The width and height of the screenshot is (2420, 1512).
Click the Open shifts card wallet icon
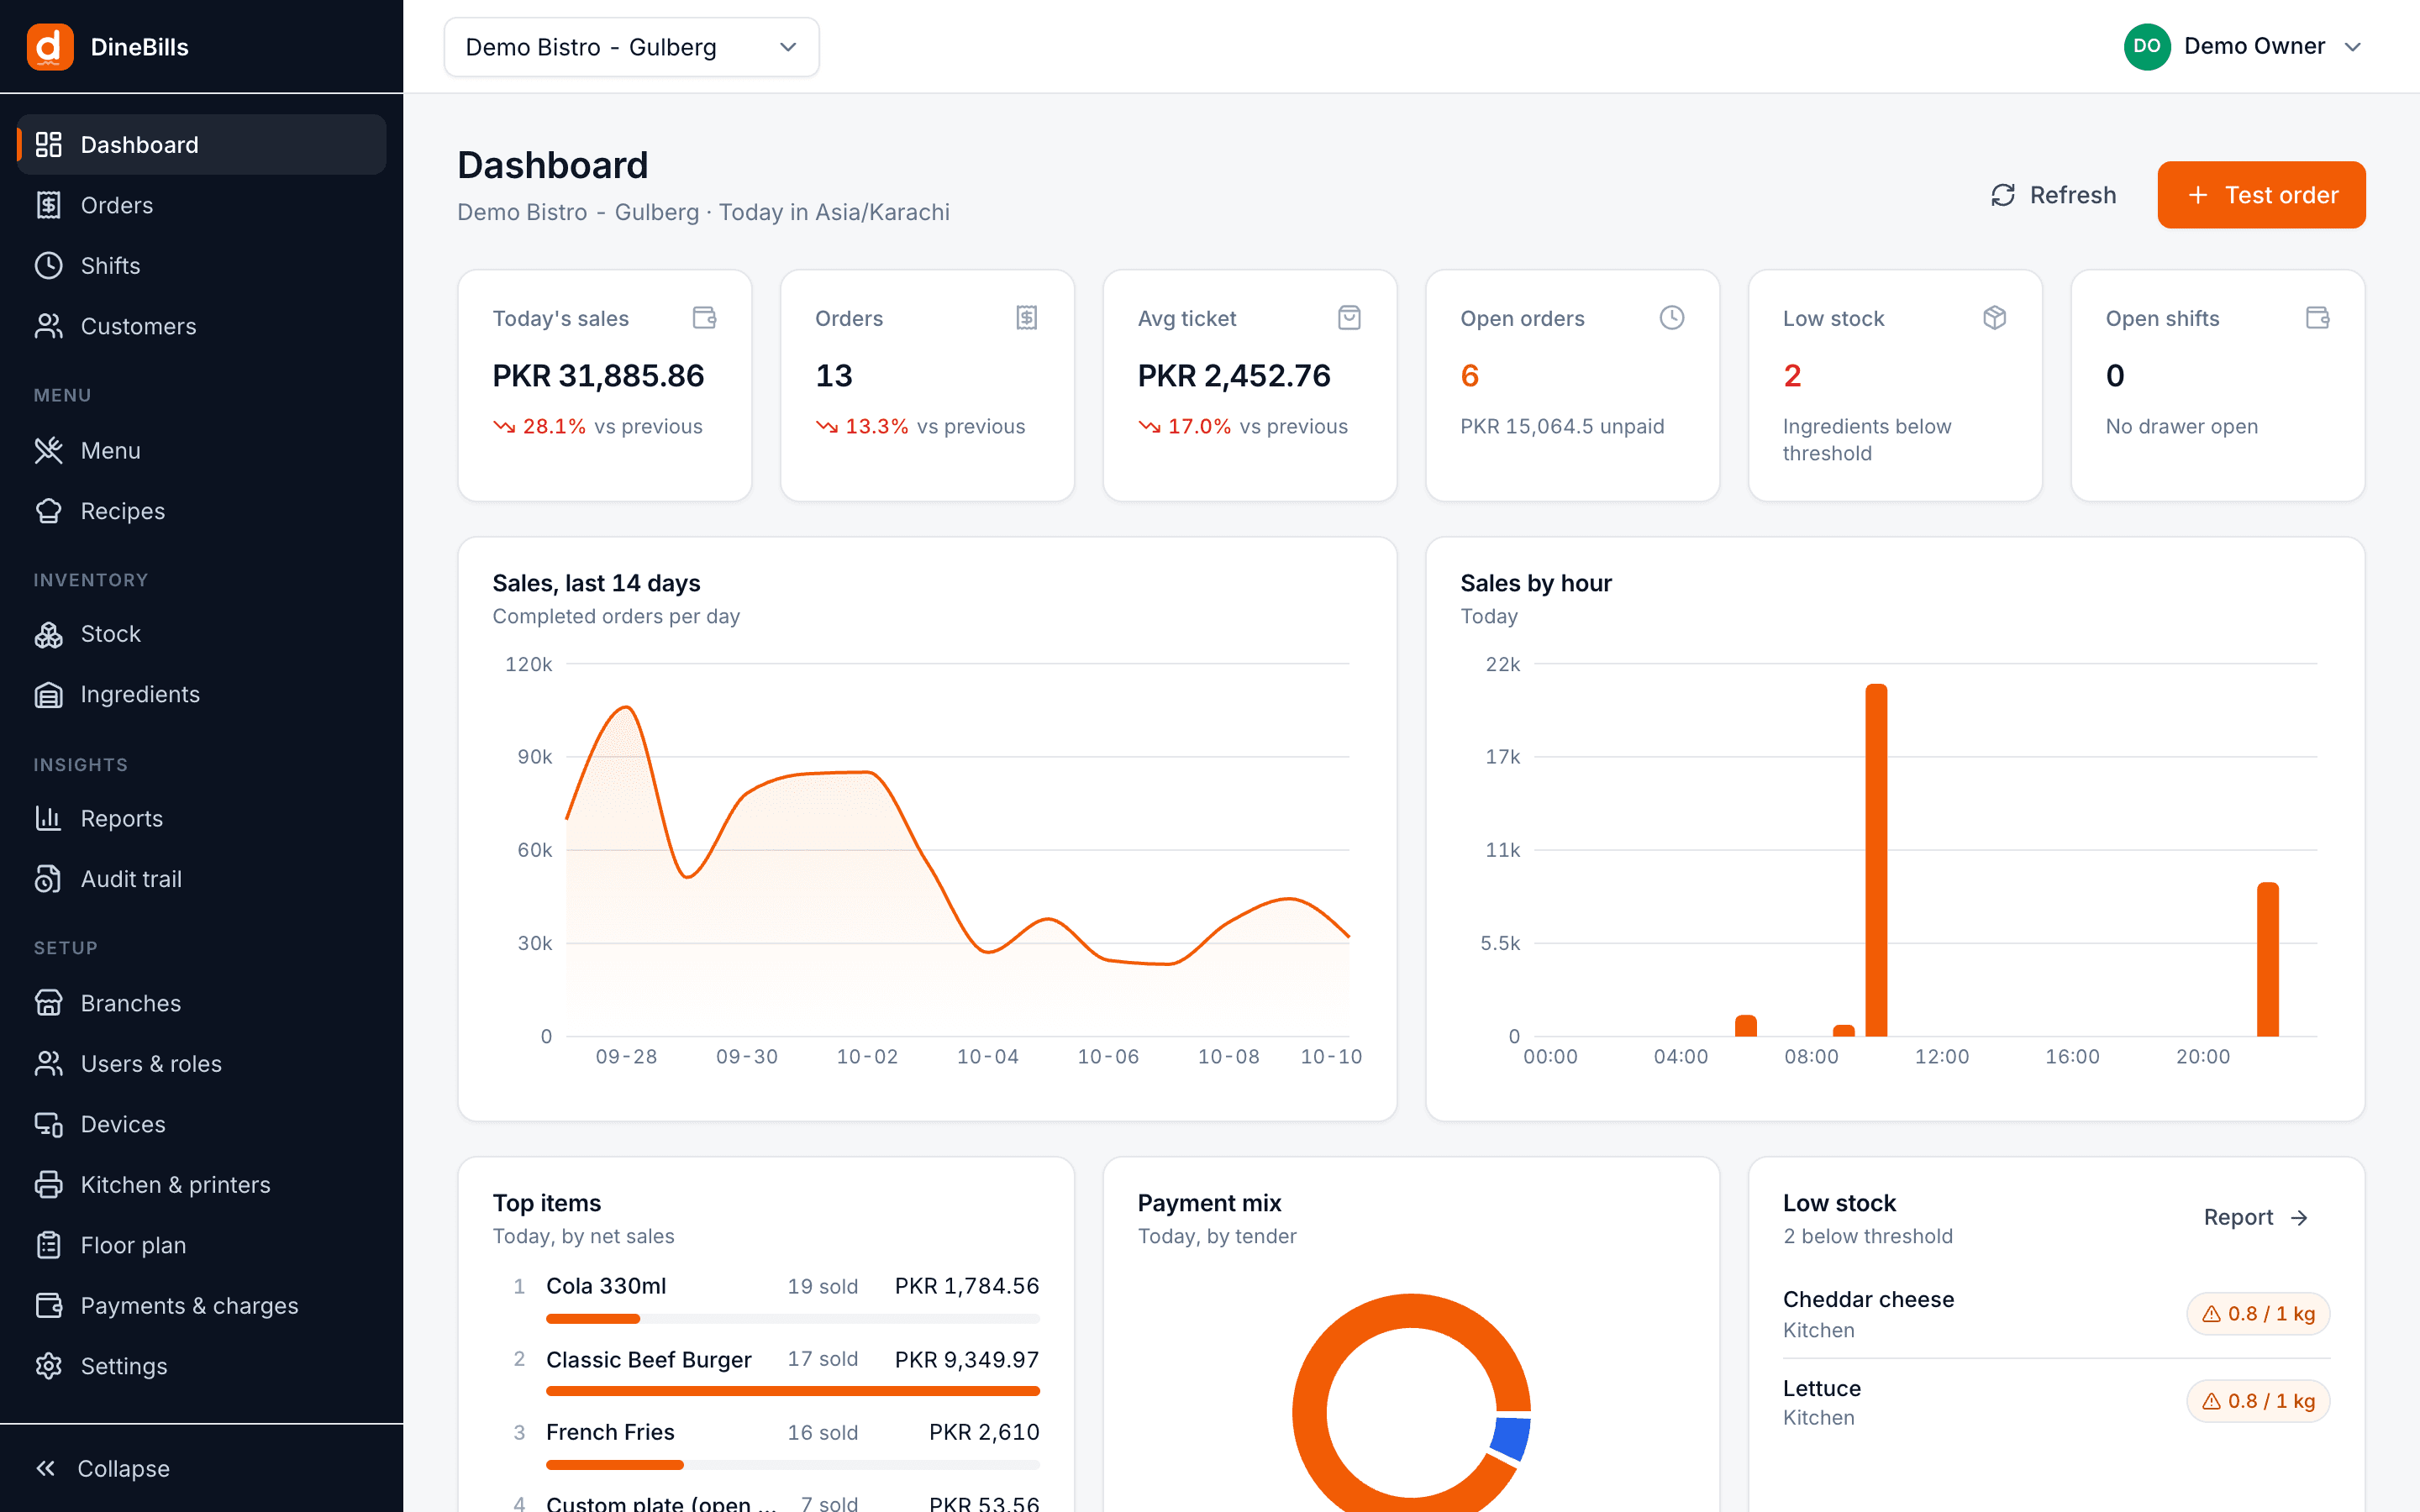pos(2317,318)
